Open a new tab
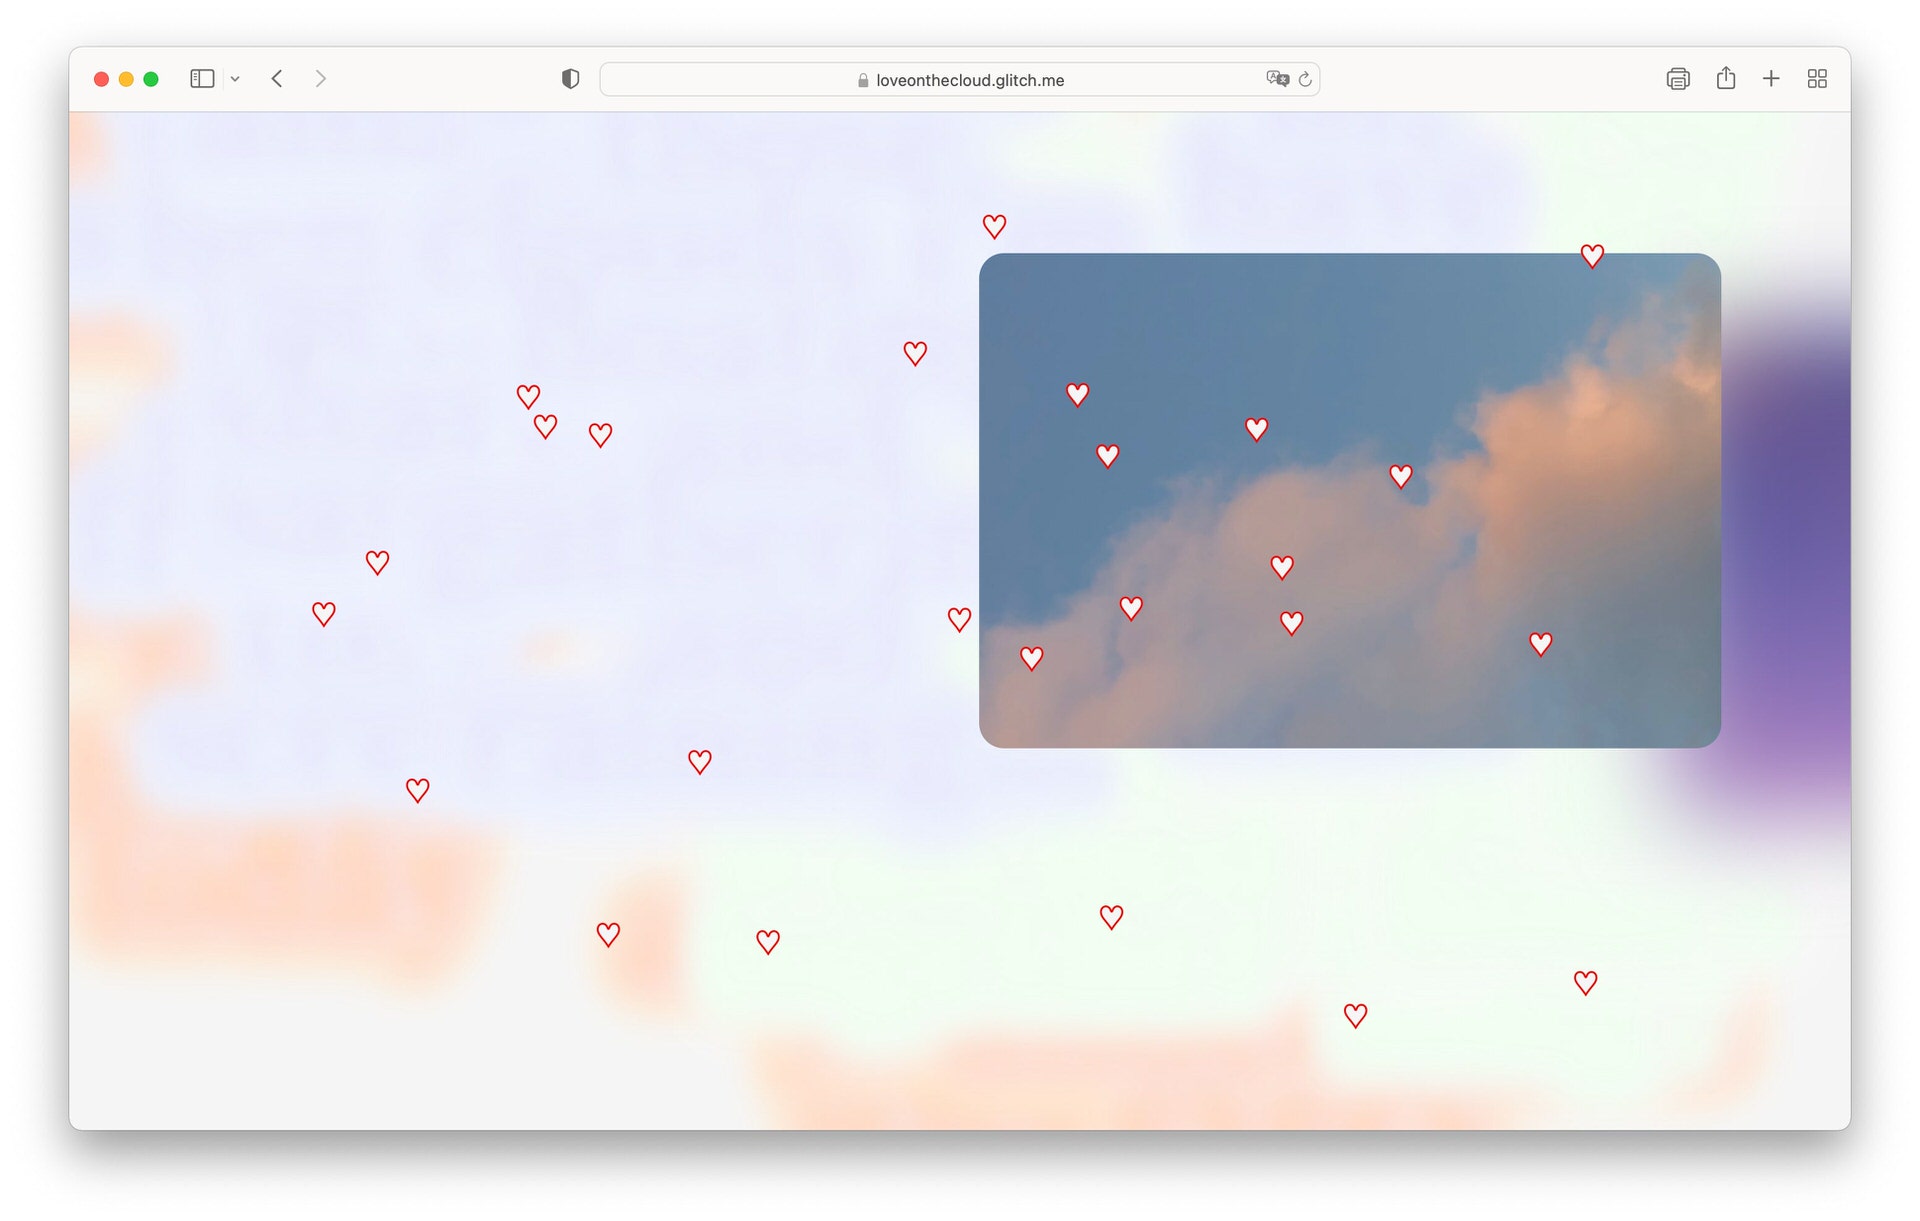The width and height of the screenshot is (1920, 1221). 1771,79
